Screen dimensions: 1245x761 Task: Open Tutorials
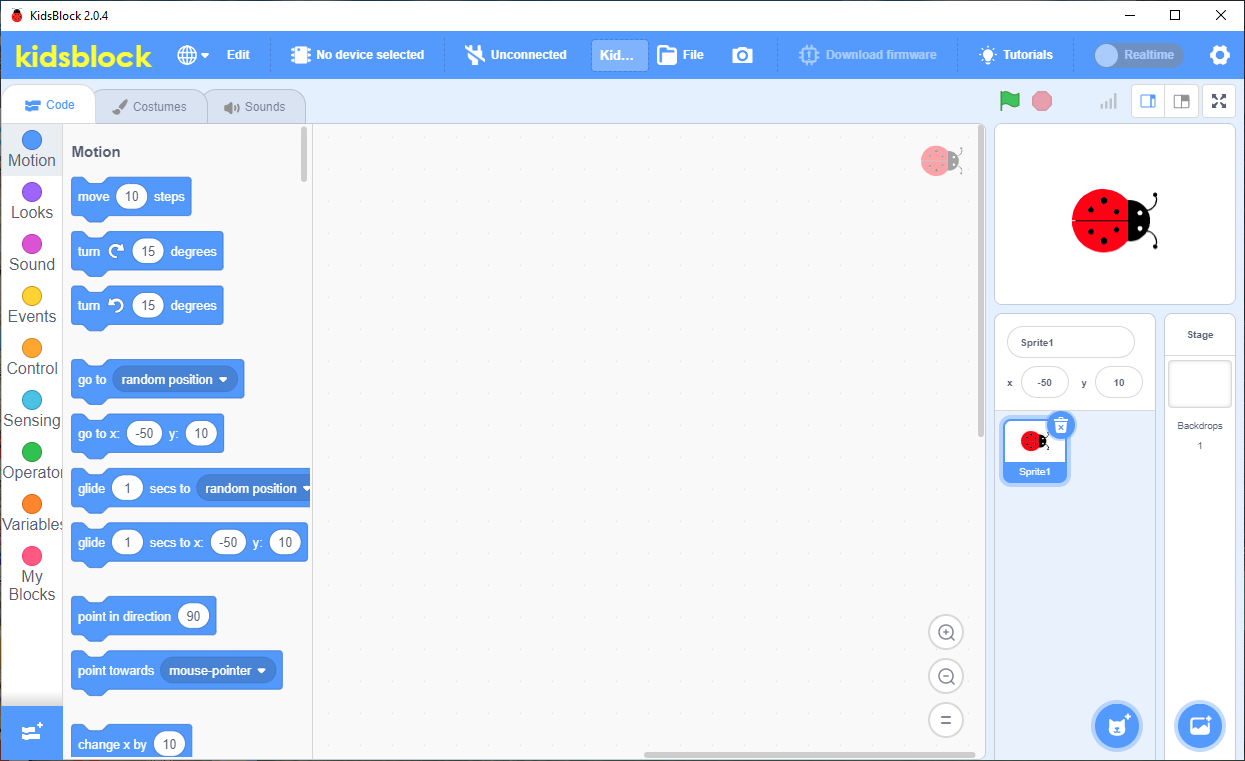(1016, 55)
